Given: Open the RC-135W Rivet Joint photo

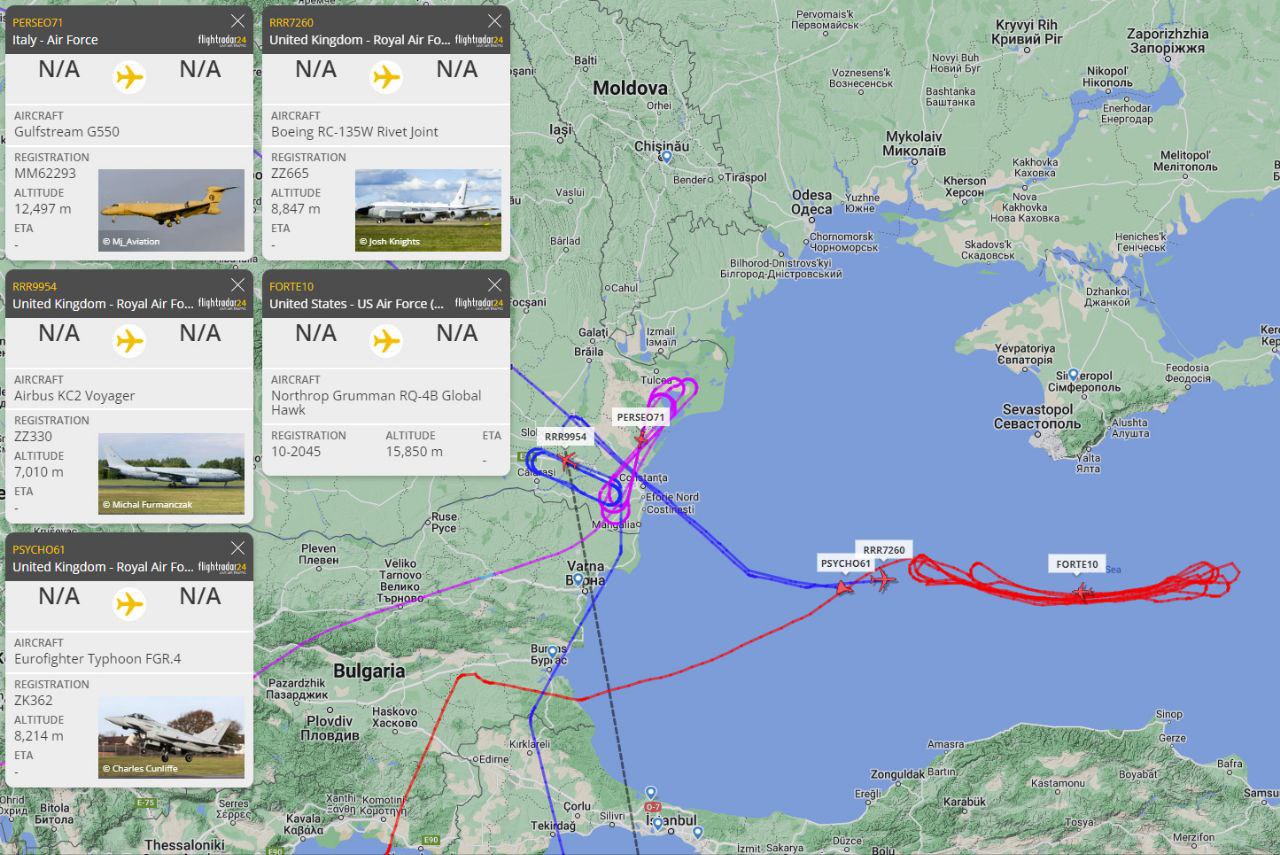Looking at the screenshot, I should (x=428, y=210).
